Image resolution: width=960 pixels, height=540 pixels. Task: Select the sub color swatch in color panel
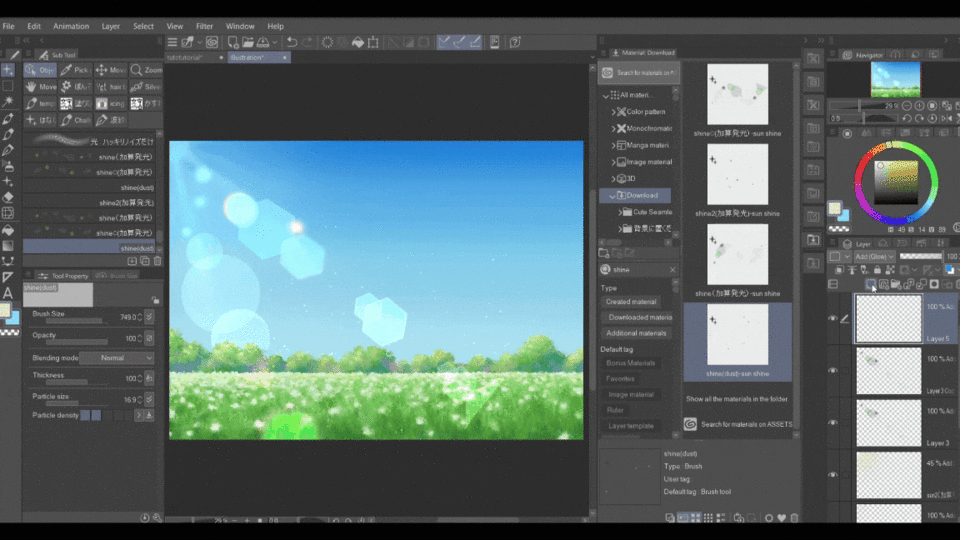(x=844, y=216)
